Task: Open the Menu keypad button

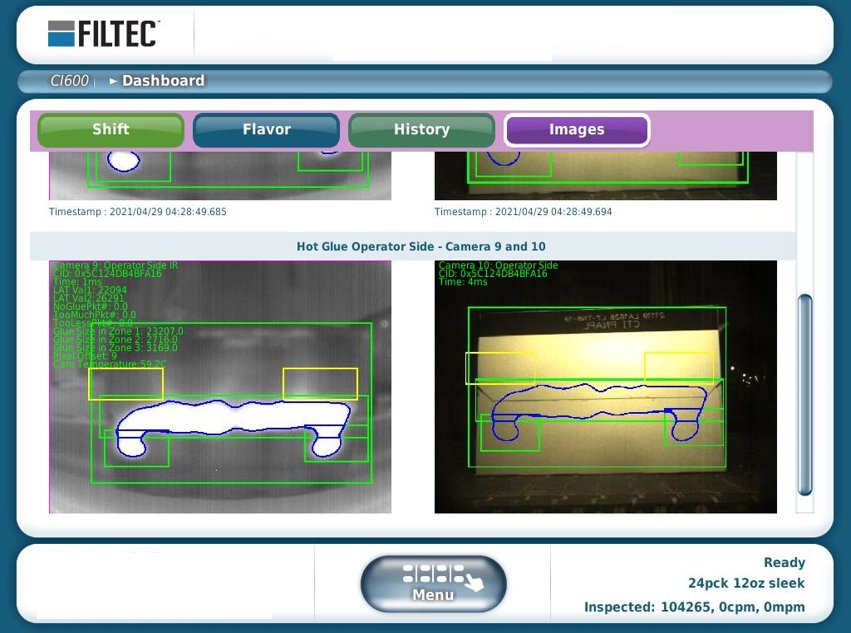Action: [432, 582]
